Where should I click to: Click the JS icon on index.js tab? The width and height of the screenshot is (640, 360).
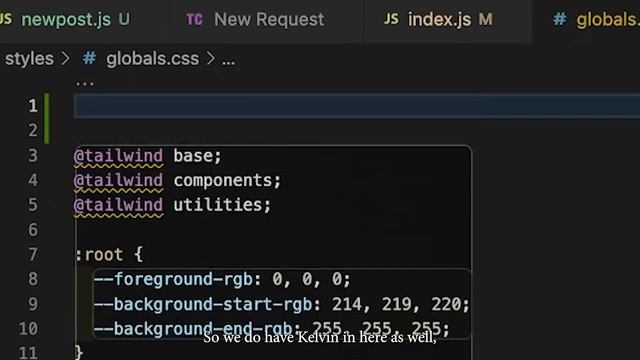391,19
